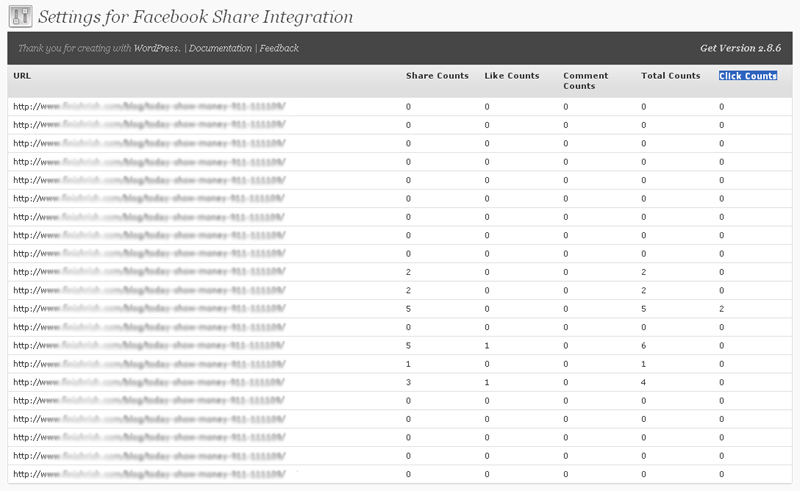The width and height of the screenshot is (800, 491).
Task: Click the Total Counts column header
Action: point(670,76)
